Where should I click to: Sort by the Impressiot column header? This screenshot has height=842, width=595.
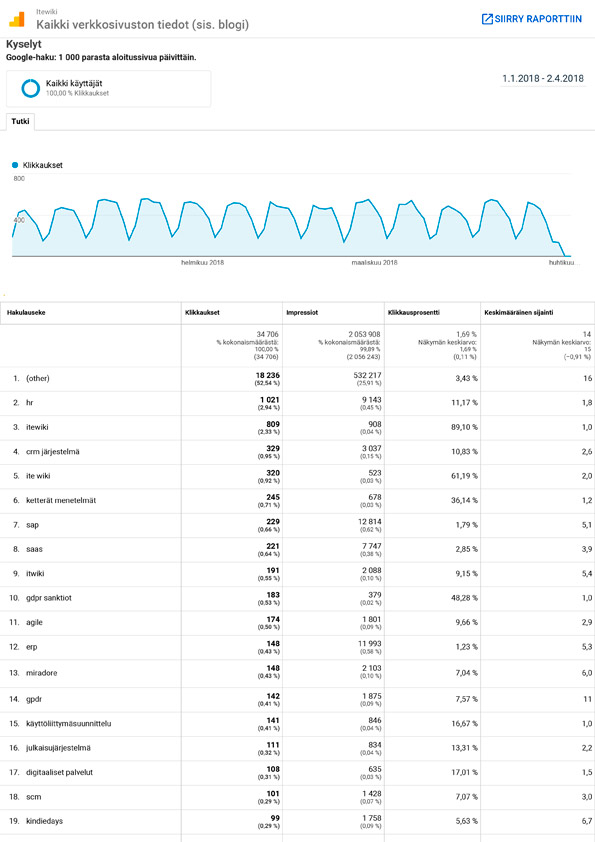302,313
